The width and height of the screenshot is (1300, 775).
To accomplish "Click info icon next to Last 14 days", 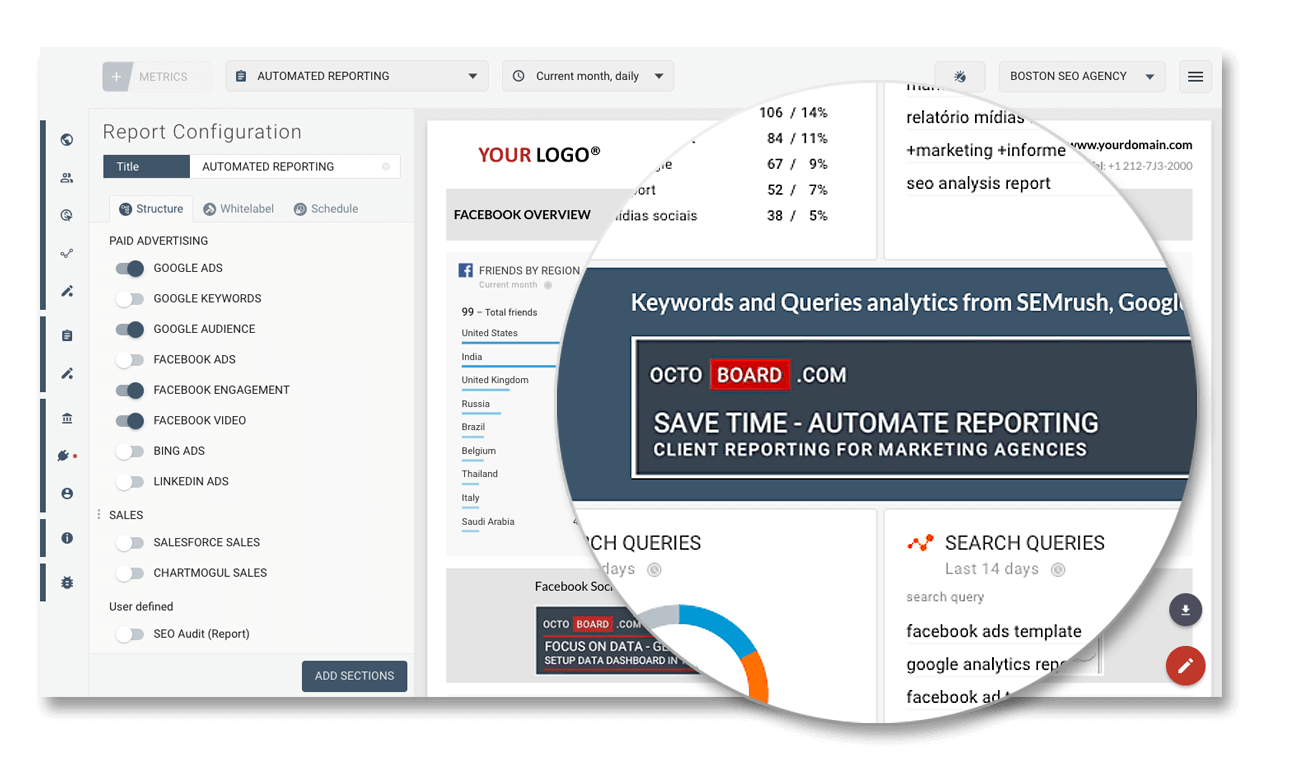I will point(1058,569).
